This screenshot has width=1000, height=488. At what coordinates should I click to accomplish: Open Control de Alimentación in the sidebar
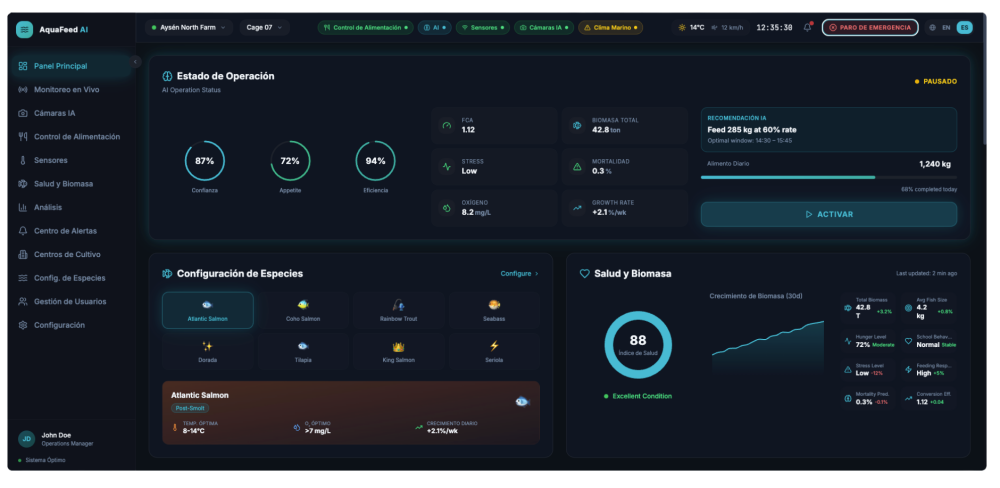[x=70, y=137]
